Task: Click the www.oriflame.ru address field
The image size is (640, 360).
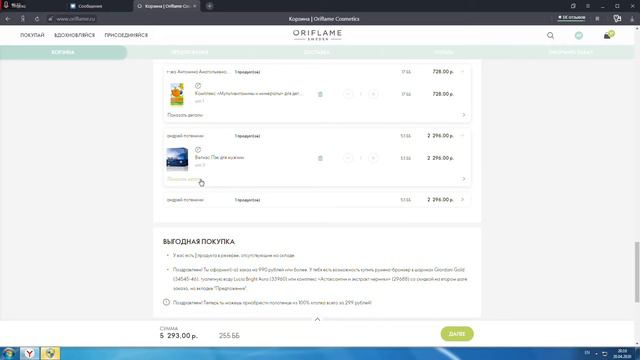Action: click(76, 19)
